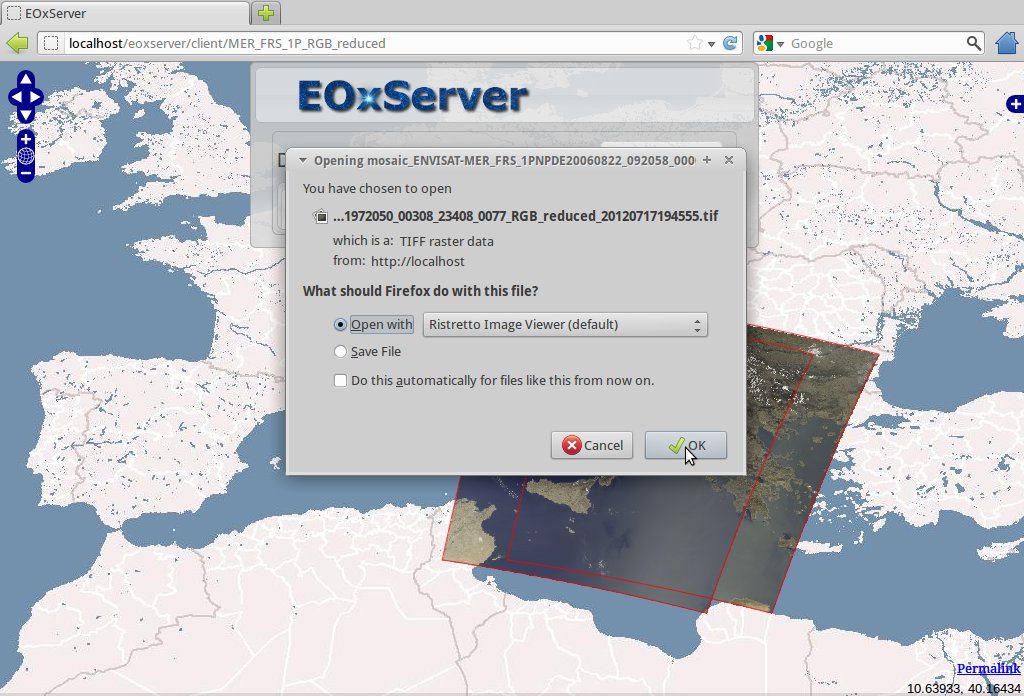Zoom in on the map
Image resolution: width=1024 pixels, height=696 pixels.
pyautogui.click(x=26, y=138)
